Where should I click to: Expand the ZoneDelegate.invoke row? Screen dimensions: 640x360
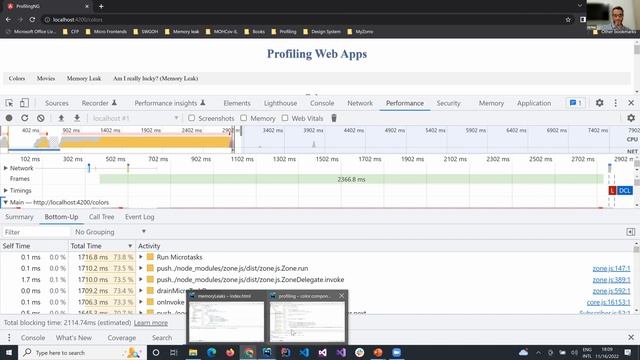coord(141,280)
